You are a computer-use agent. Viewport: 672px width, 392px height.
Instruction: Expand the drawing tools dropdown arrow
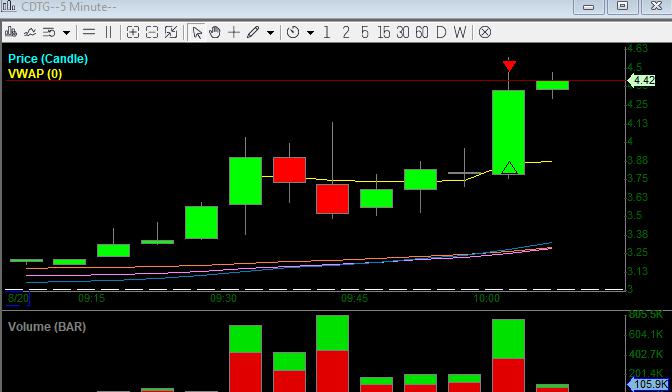[x=270, y=33]
